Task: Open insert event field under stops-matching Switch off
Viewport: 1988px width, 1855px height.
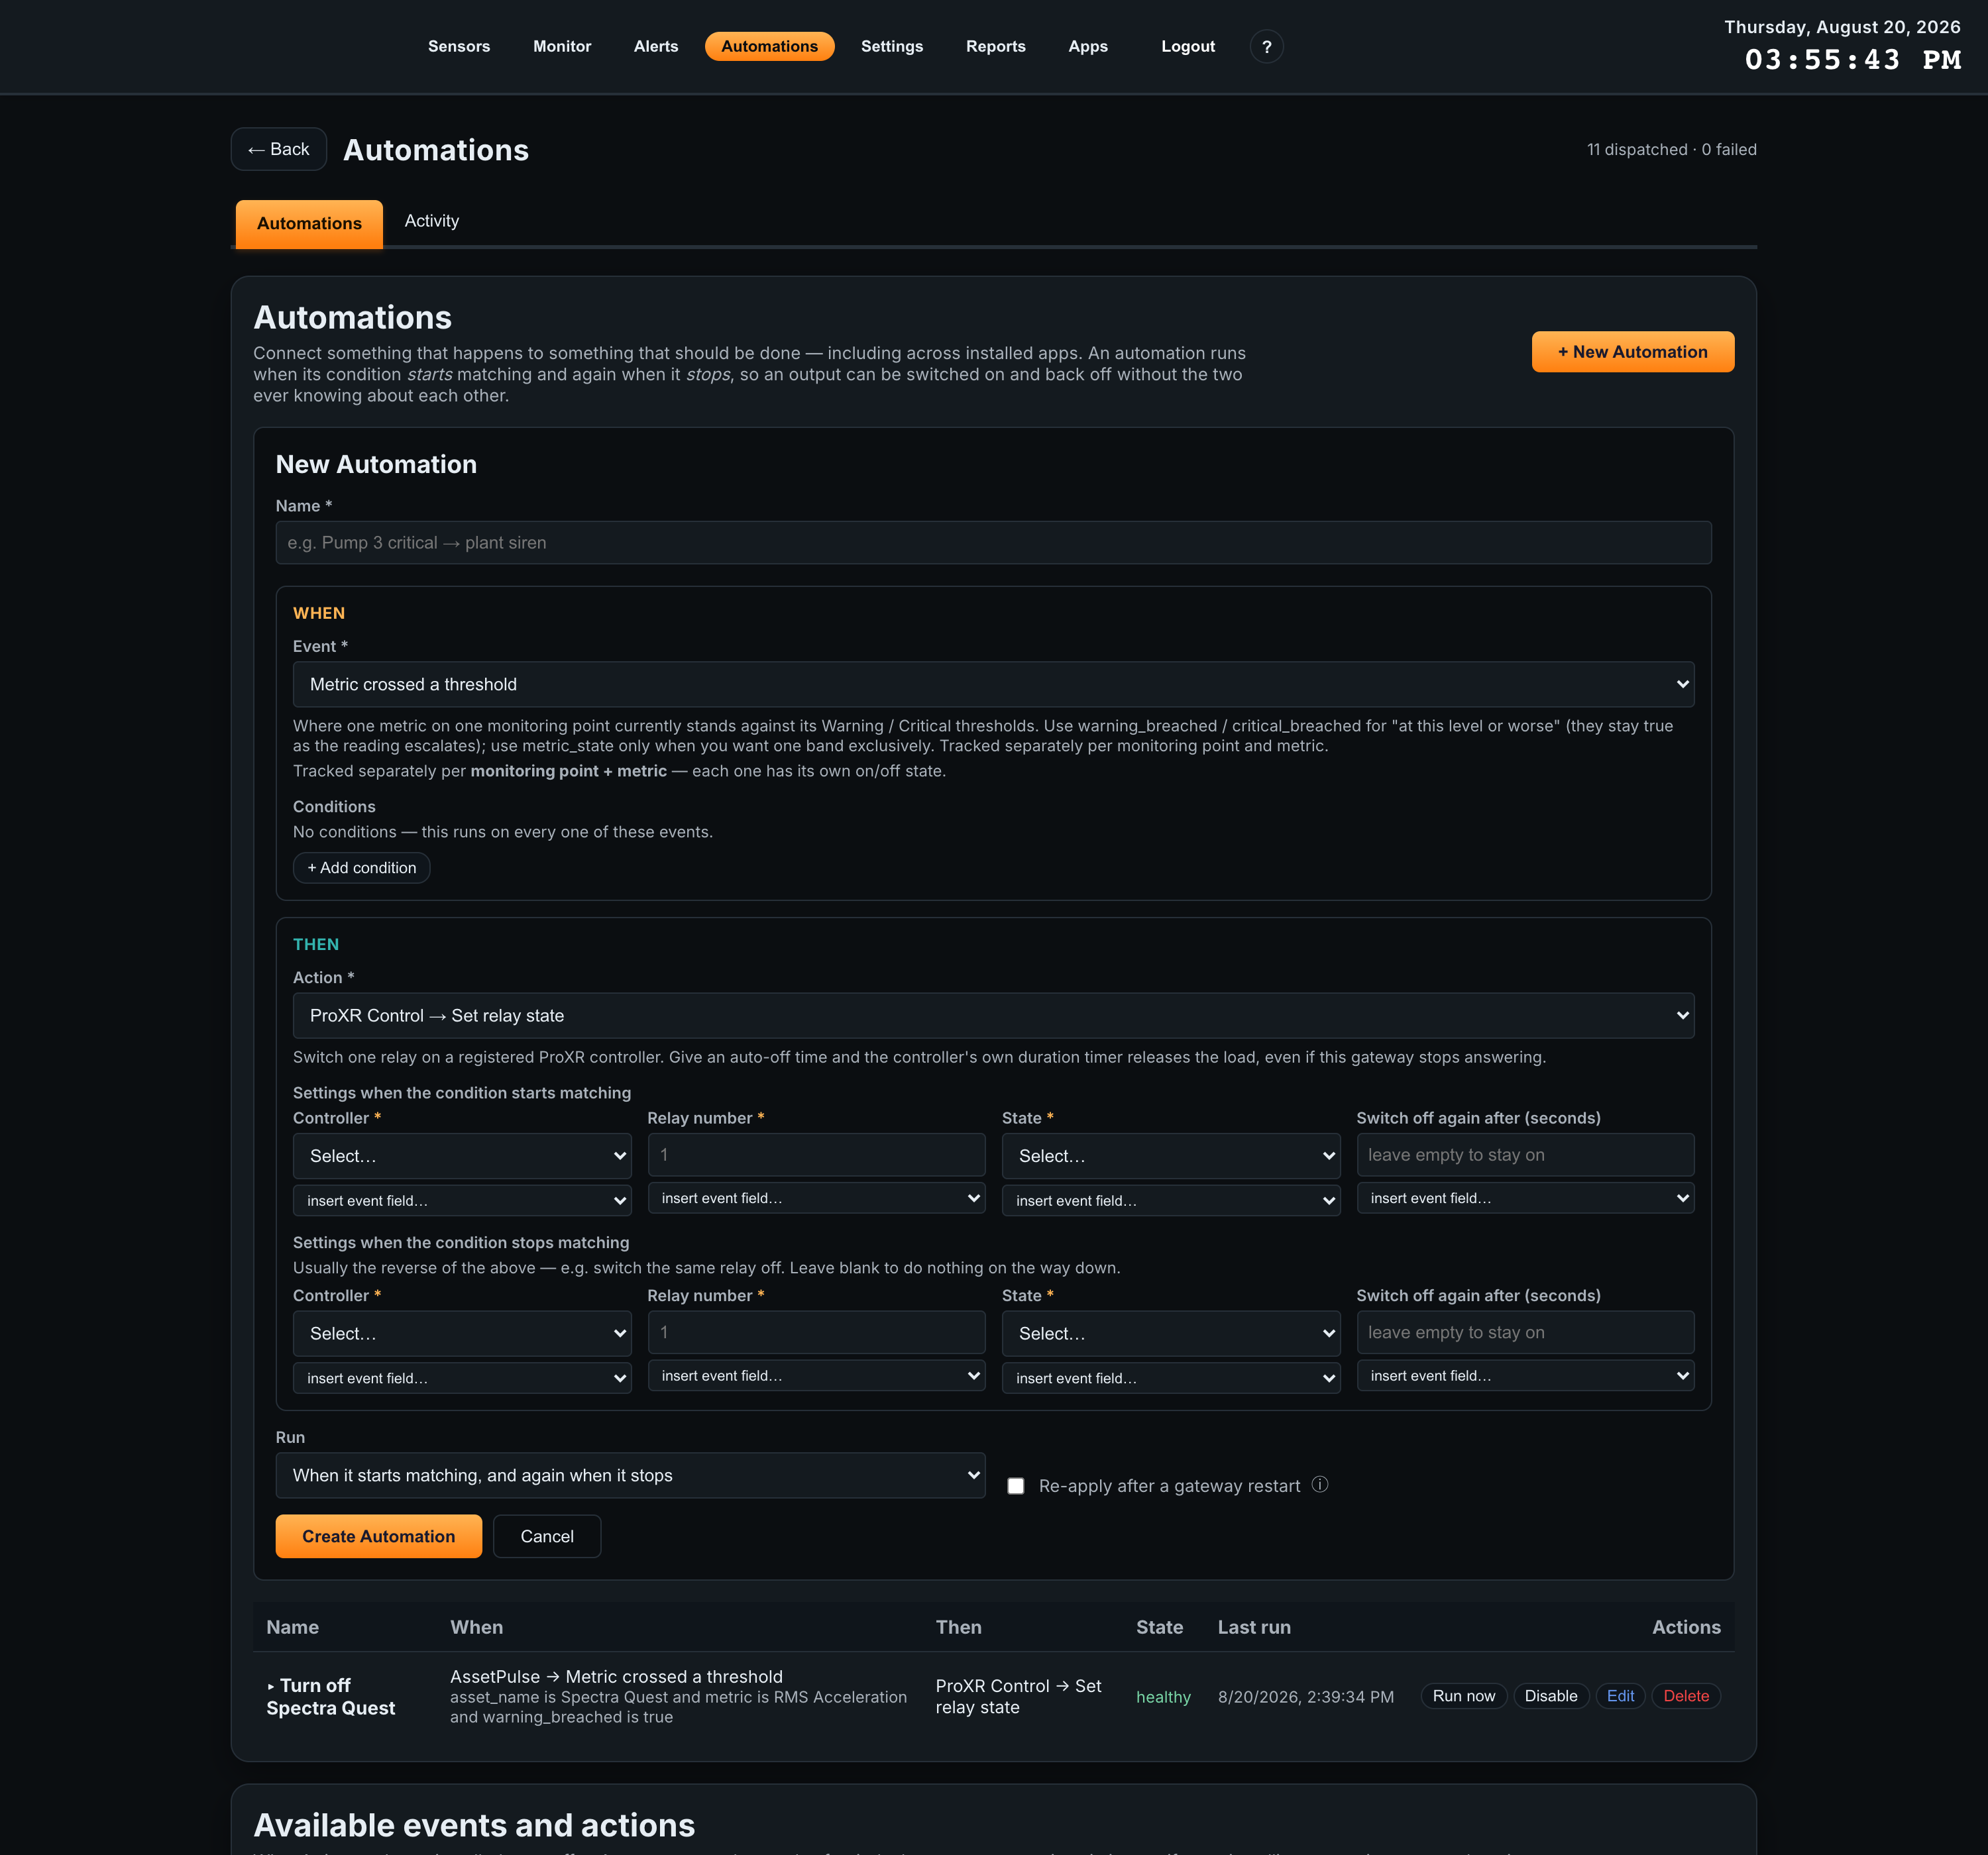Action: coord(1525,1376)
